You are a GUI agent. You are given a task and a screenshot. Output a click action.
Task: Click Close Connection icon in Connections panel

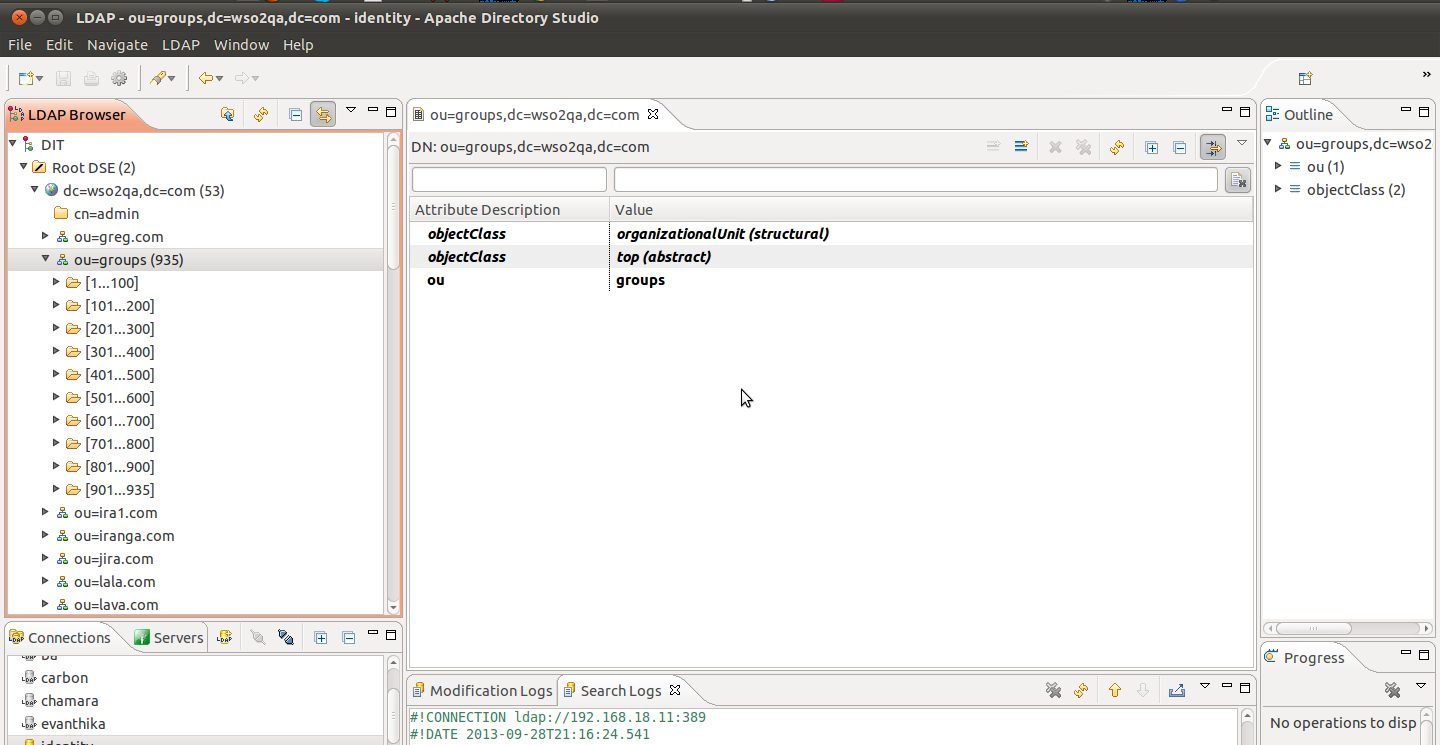coord(286,637)
